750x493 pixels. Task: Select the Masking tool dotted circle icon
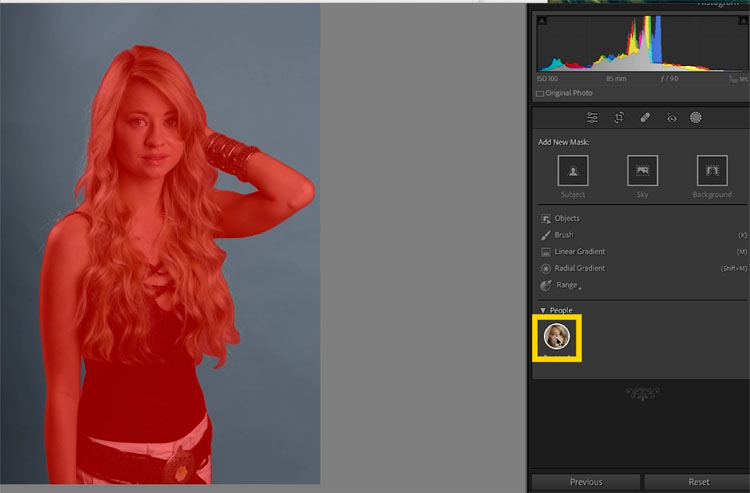click(x=695, y=118)
